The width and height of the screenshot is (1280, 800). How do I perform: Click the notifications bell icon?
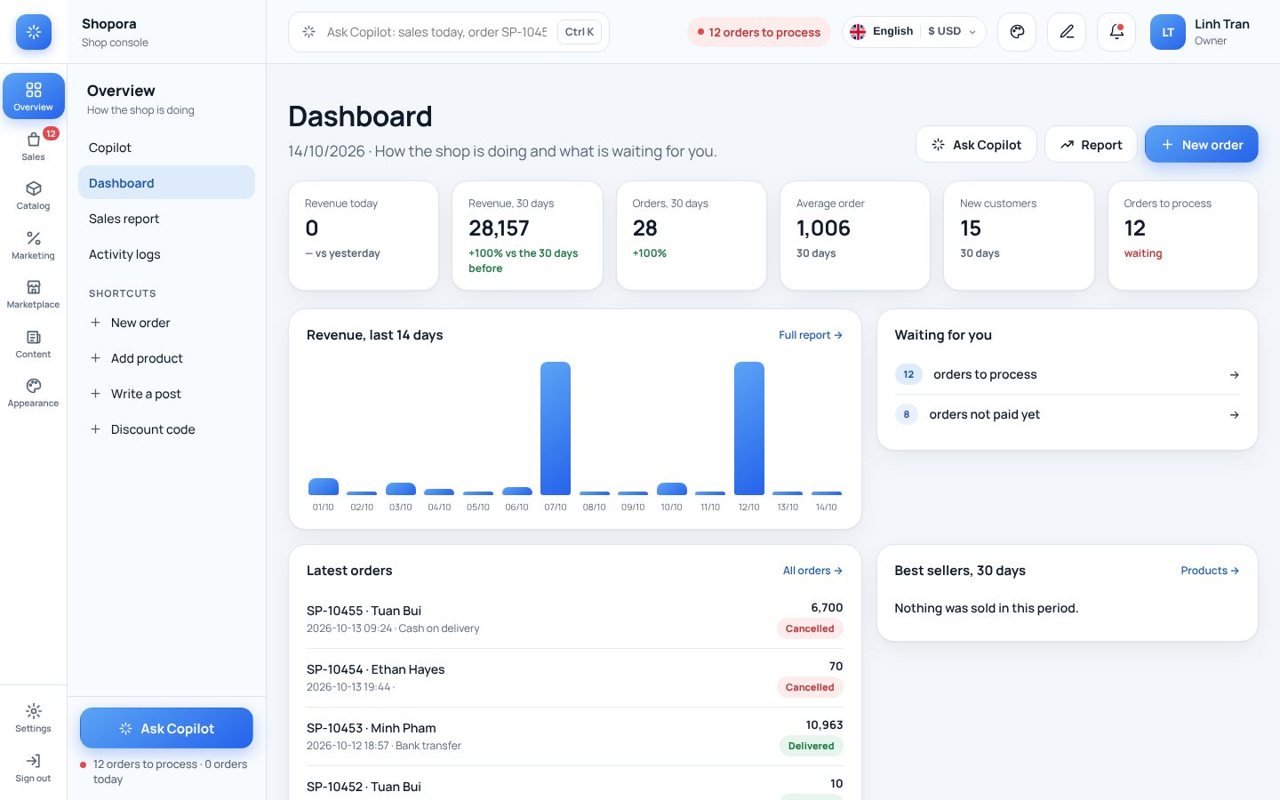1116,32
